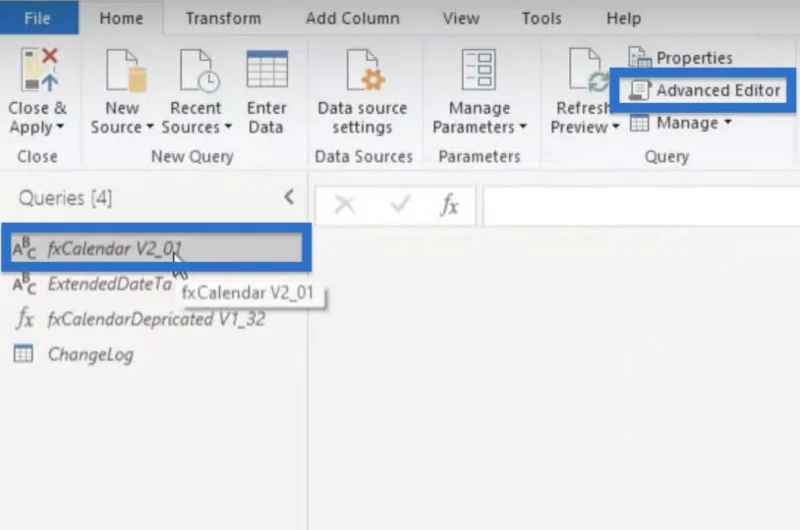This screenshot has width=800, height=530.
Task: Expand the Recent Sources dropdown arrow
Action: [228, 126]
